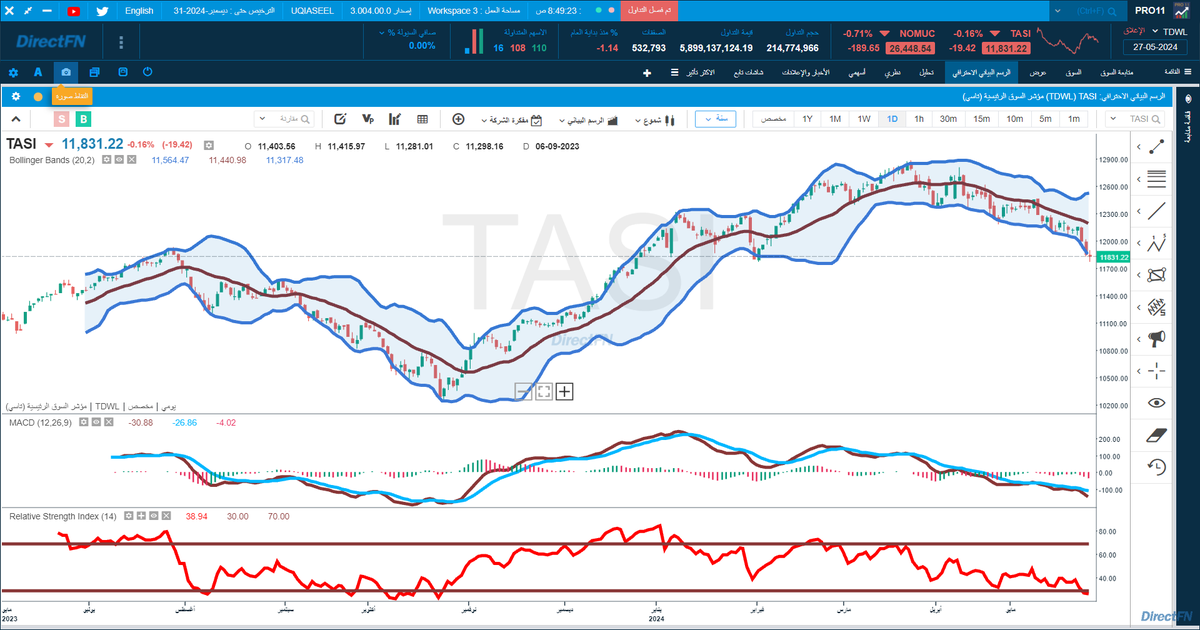The width and height of the screenshot is (1200, 630).
Task: Select the 5m interval
Action: point(1045,119)
